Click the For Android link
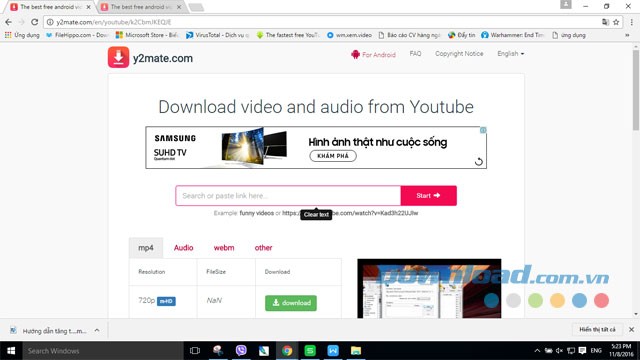Viewport: 640px width, 360px height. click(x=373, y=54)
